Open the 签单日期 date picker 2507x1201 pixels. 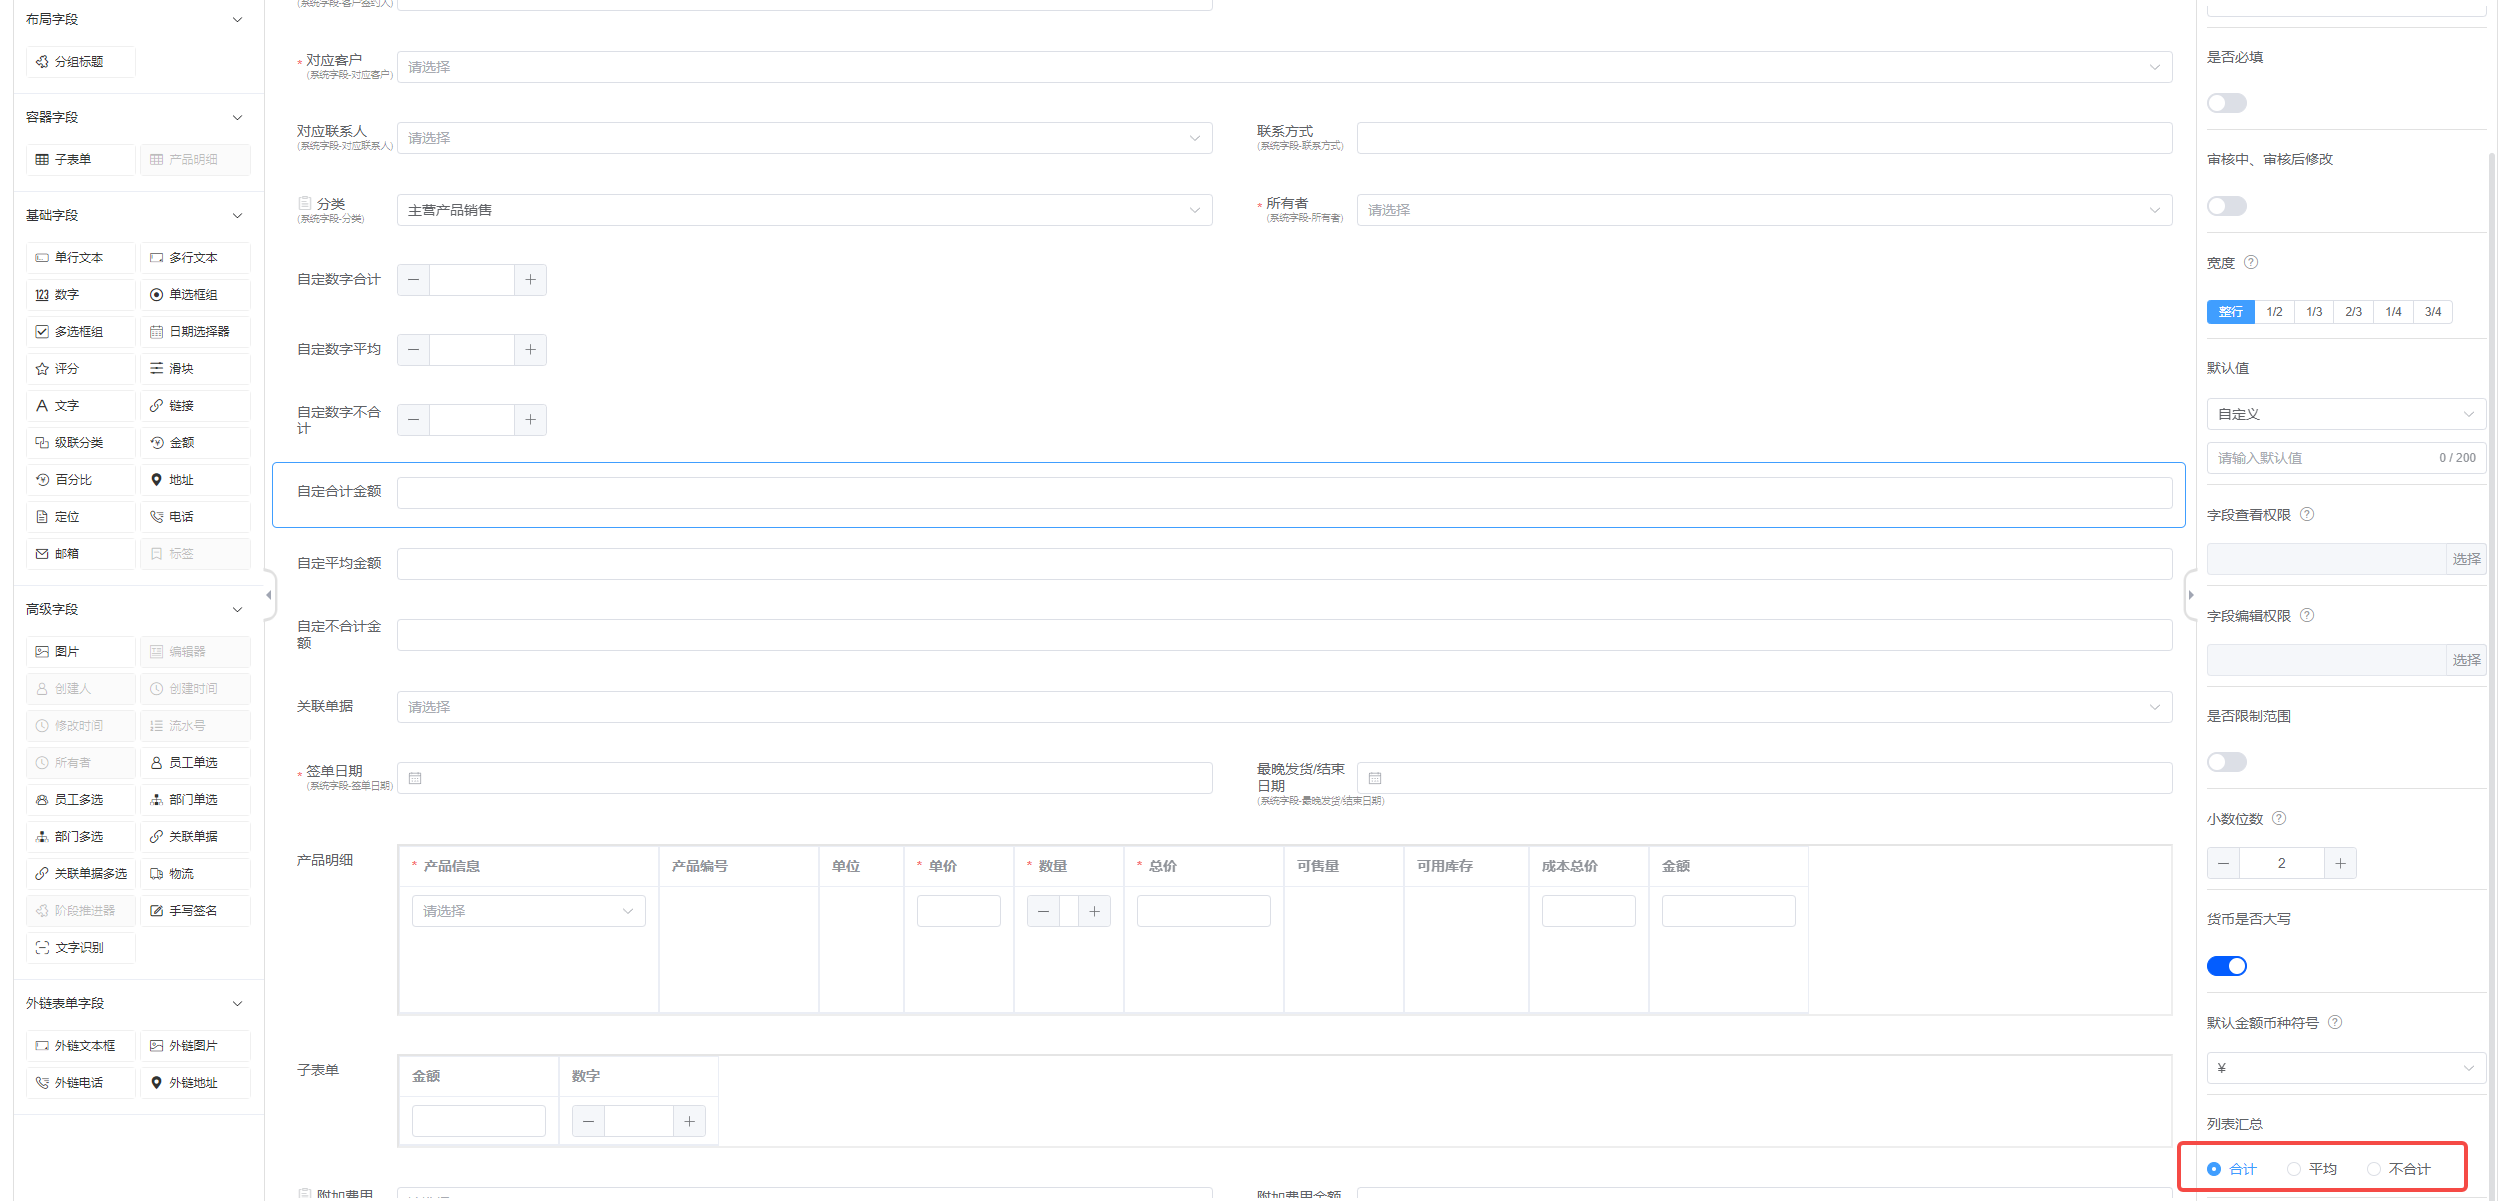(x=804, y=778)
